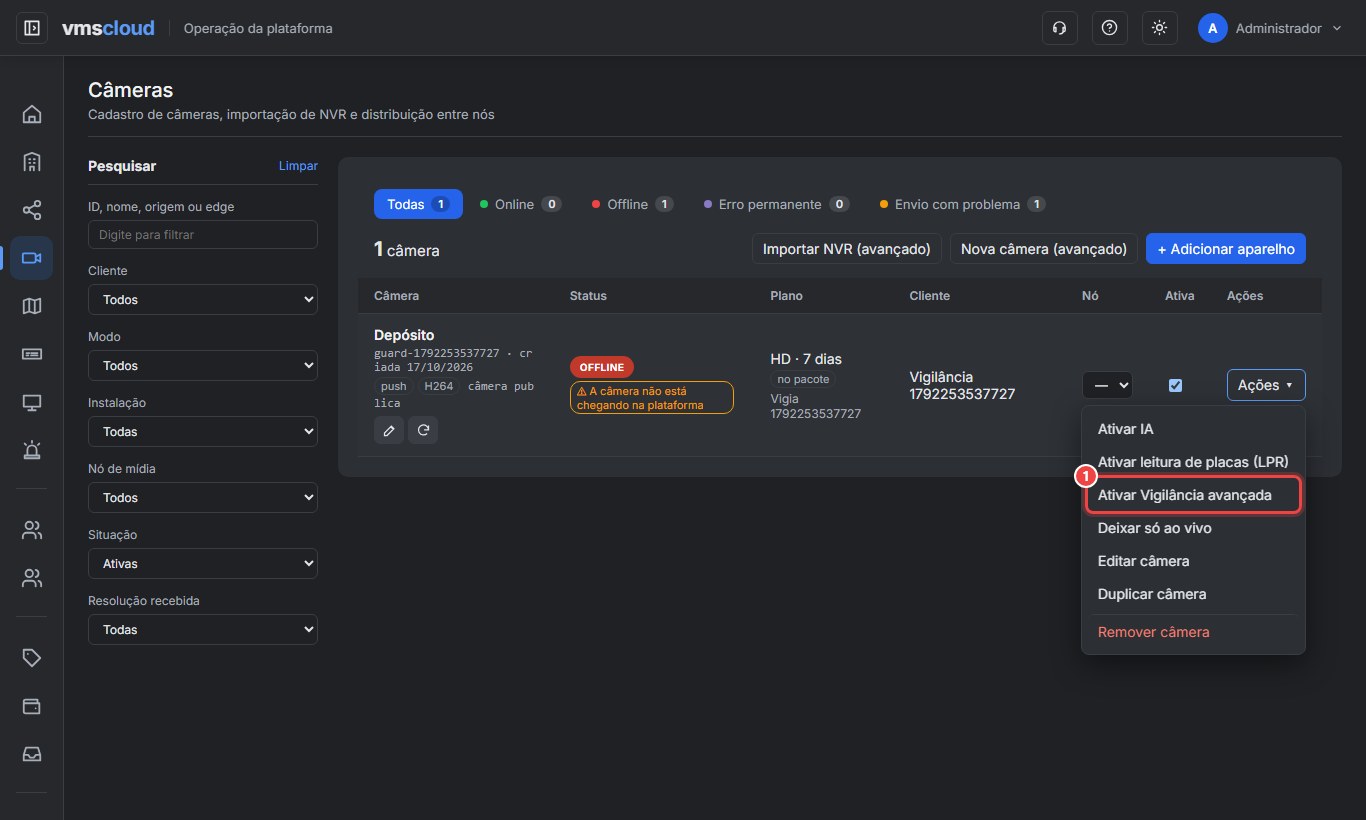Open the keyboard-shaped icon in the sidebar
Image resolution: width=1366 pixels, height=820 pixels.
(32, 354)
